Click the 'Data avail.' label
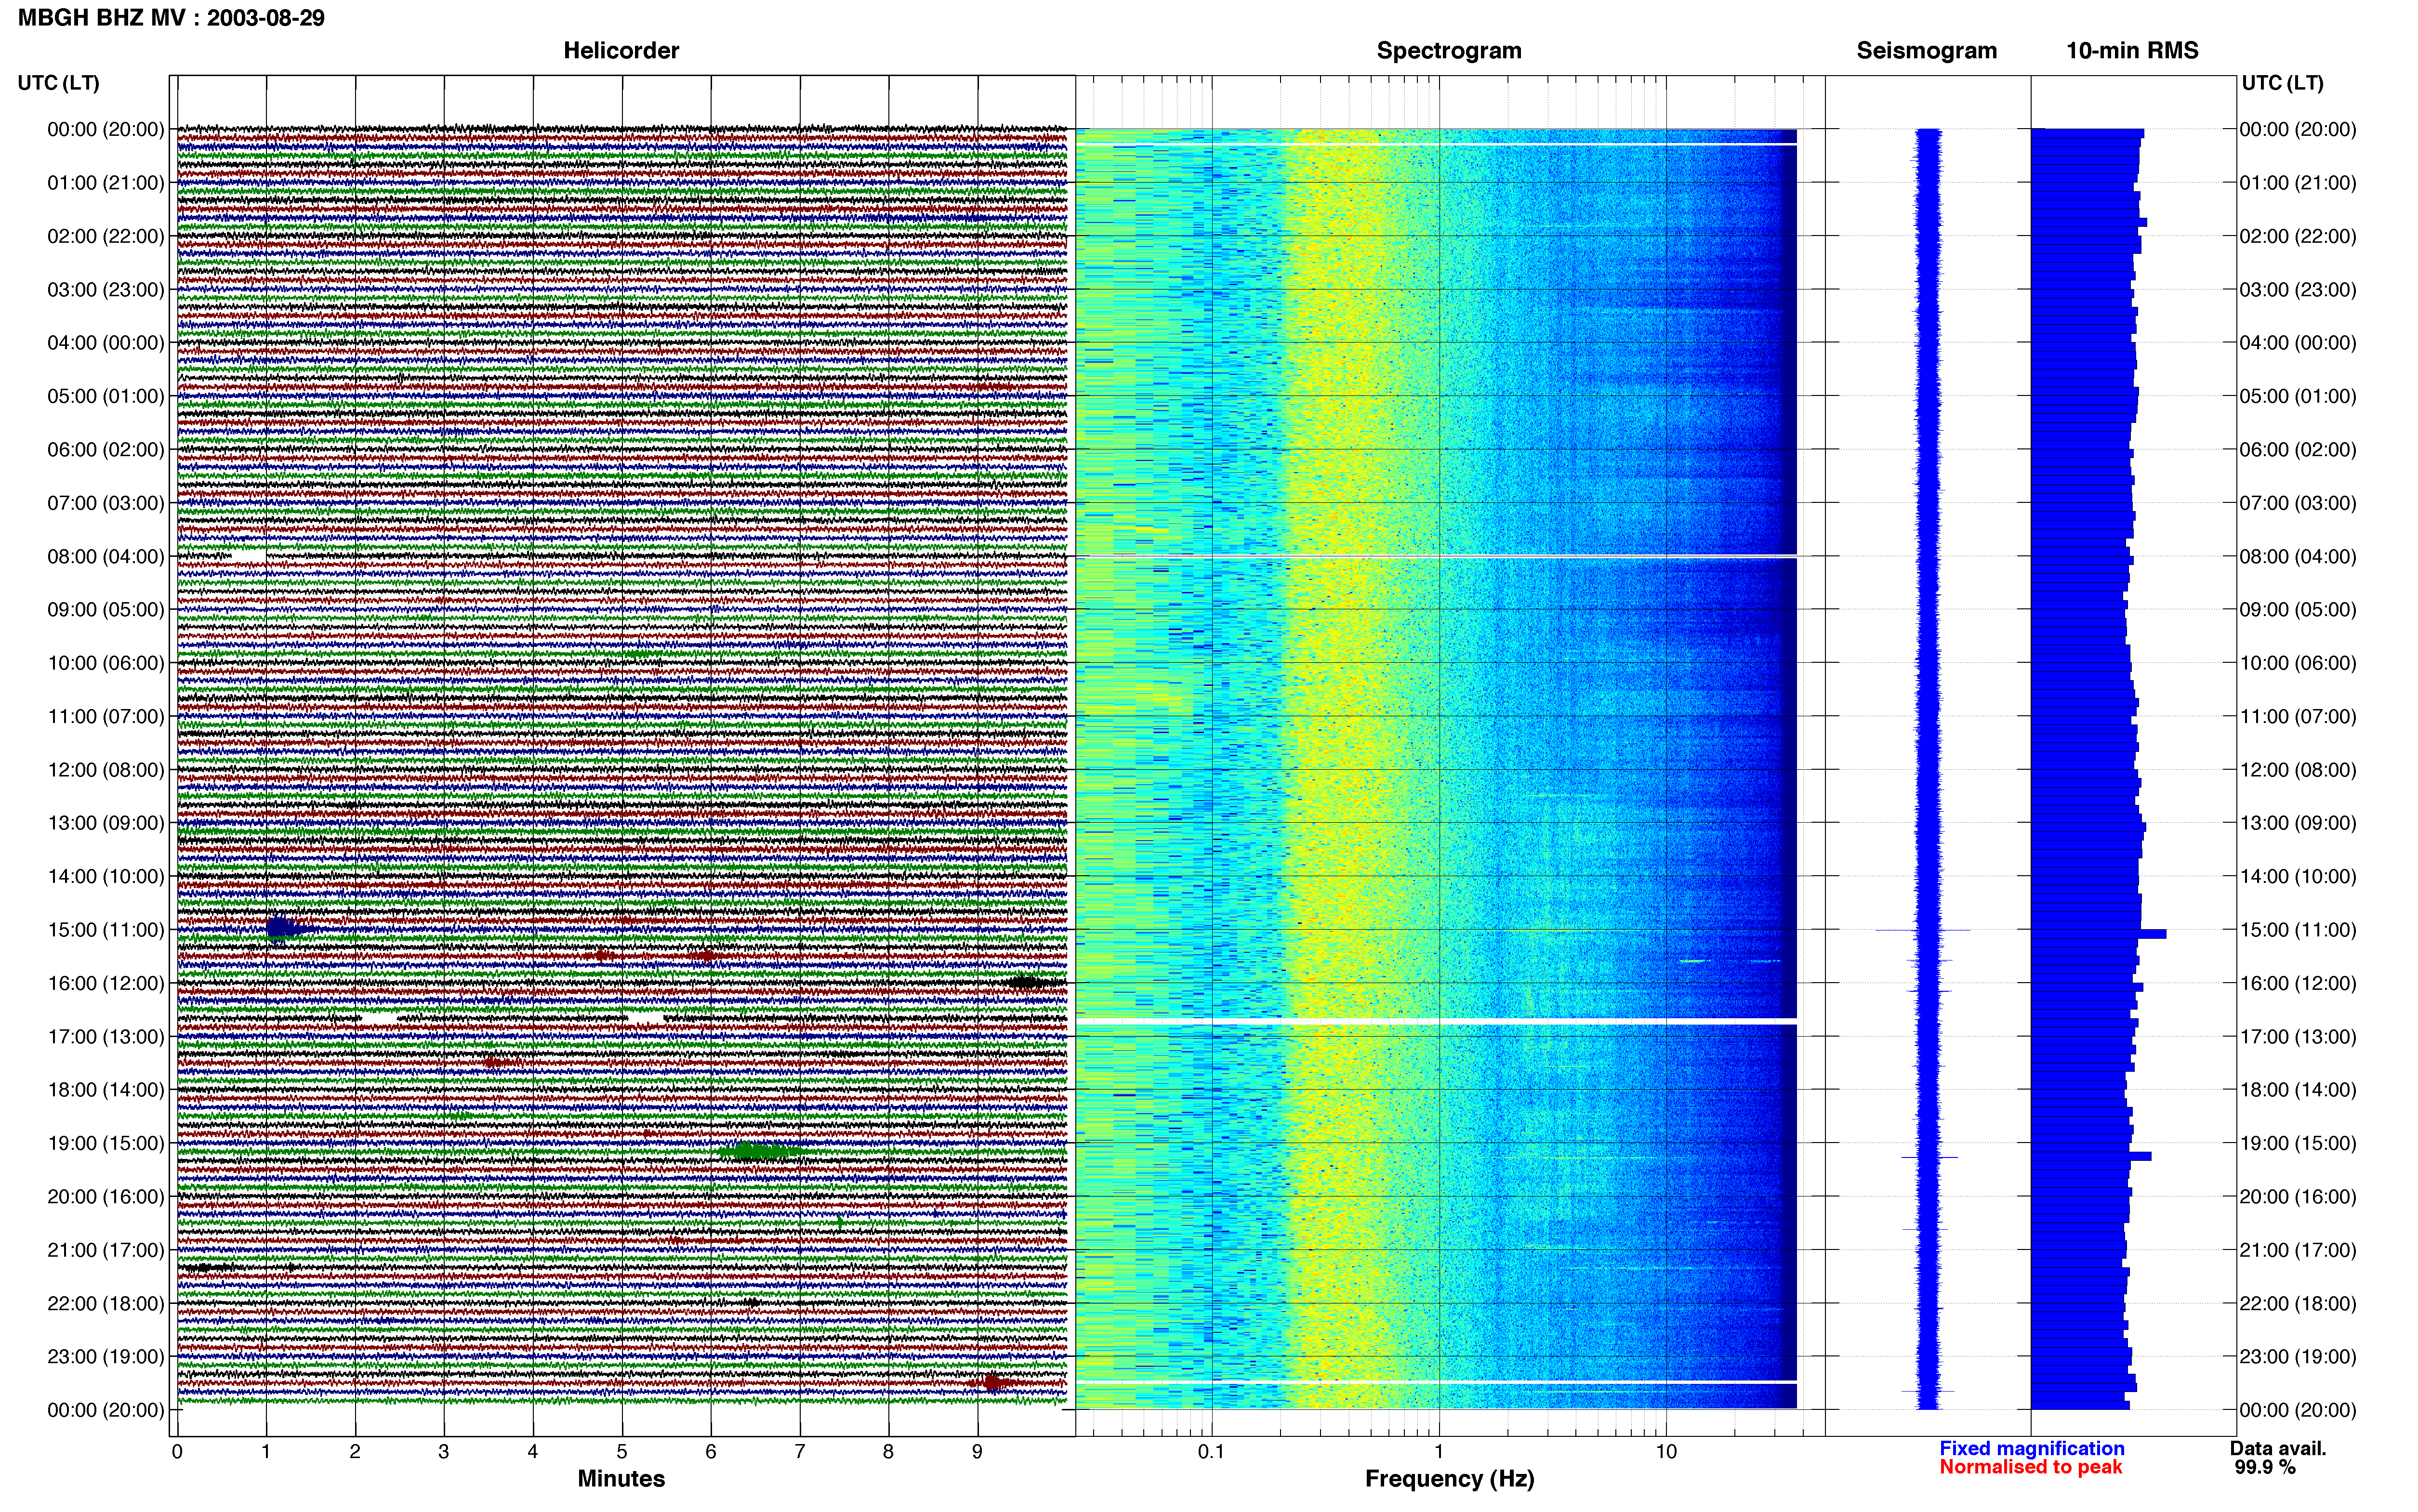 [2278, 1448]
